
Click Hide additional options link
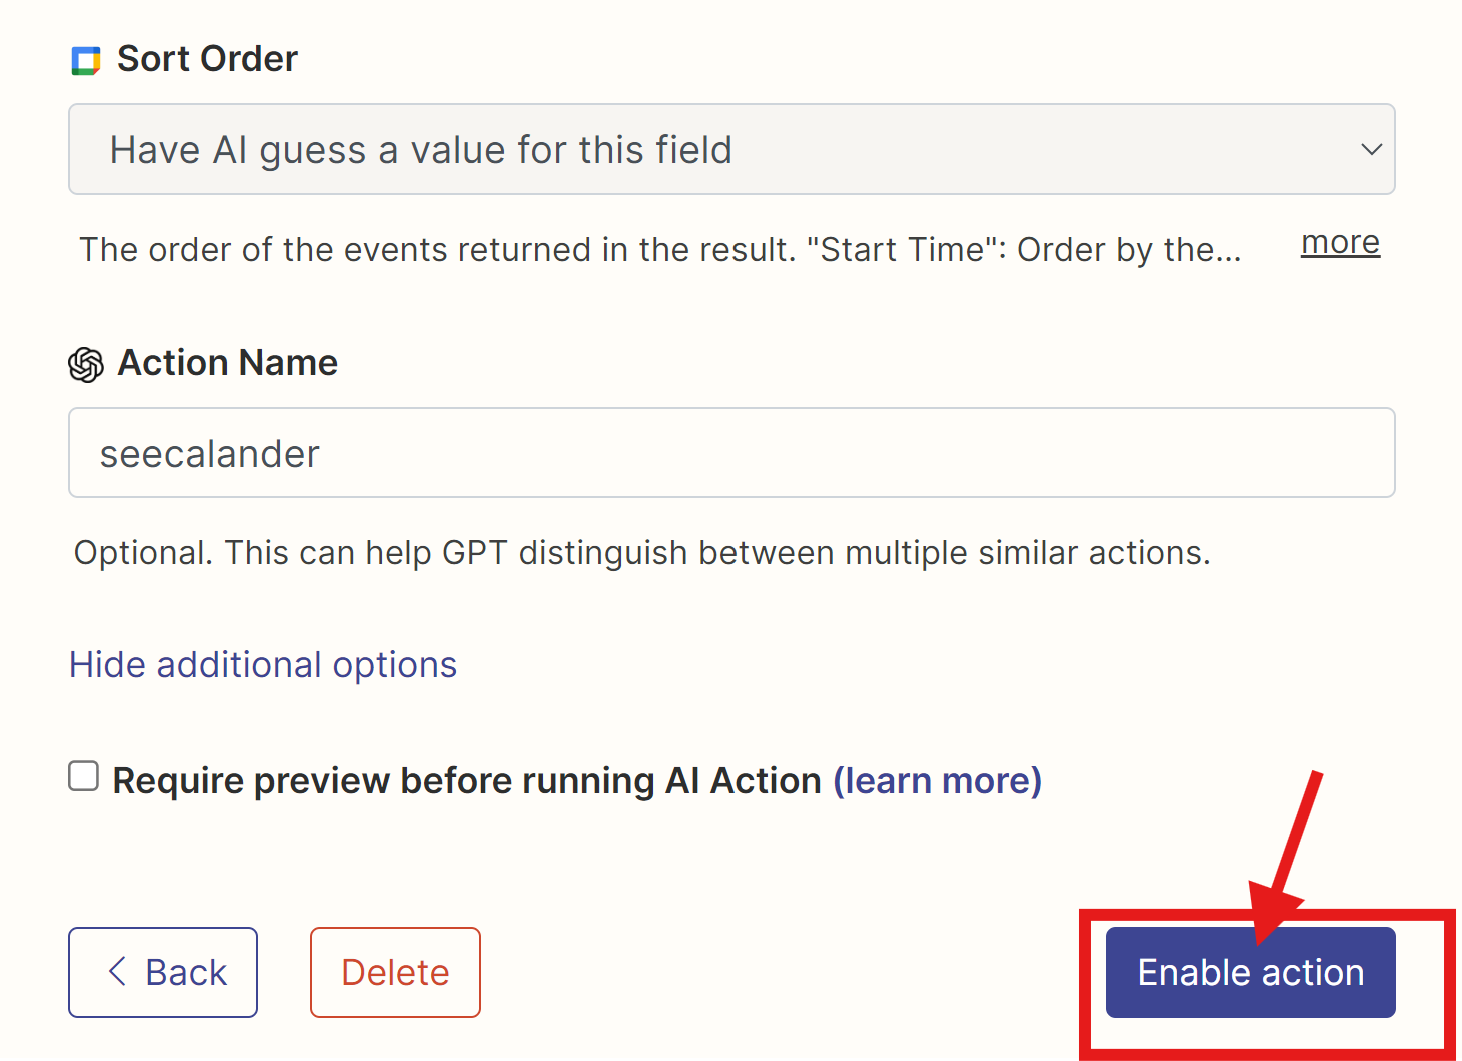click(263, 665)
